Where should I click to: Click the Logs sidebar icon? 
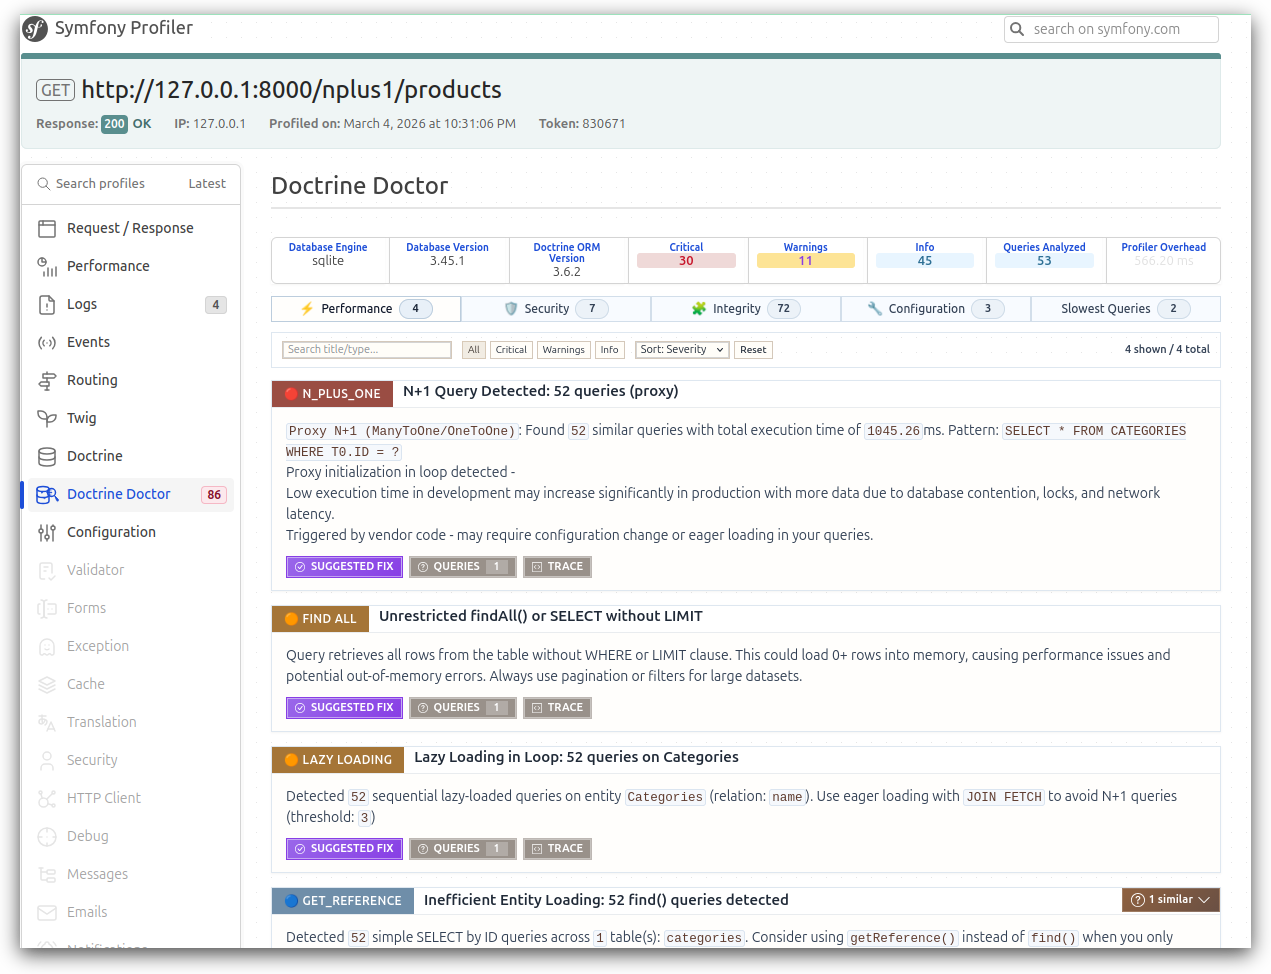click(x=47, y=304)
